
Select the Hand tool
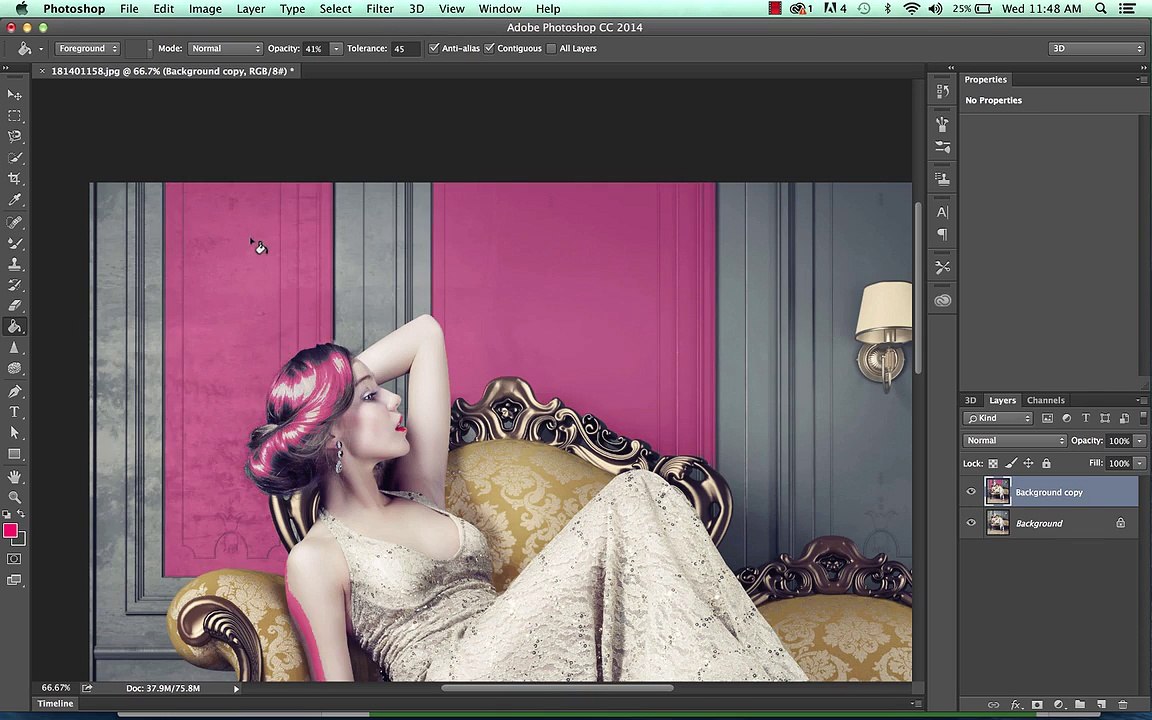coord(14,477)
